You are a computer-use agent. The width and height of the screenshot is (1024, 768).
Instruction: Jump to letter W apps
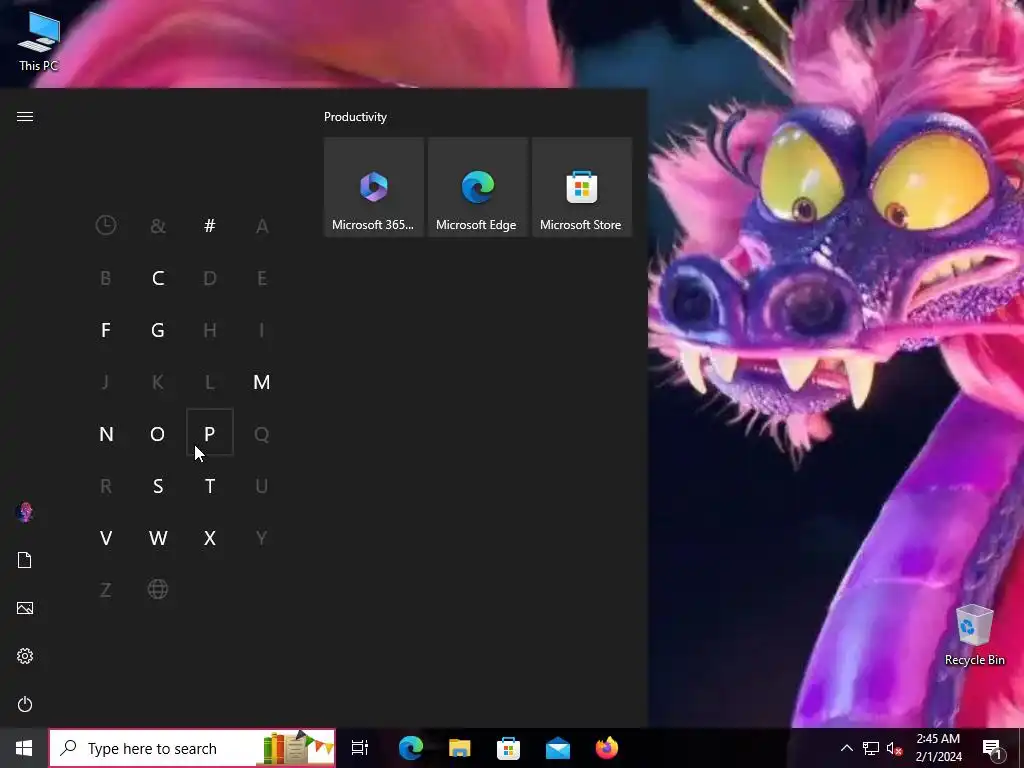pyautogui.click(x=158, y=538)
